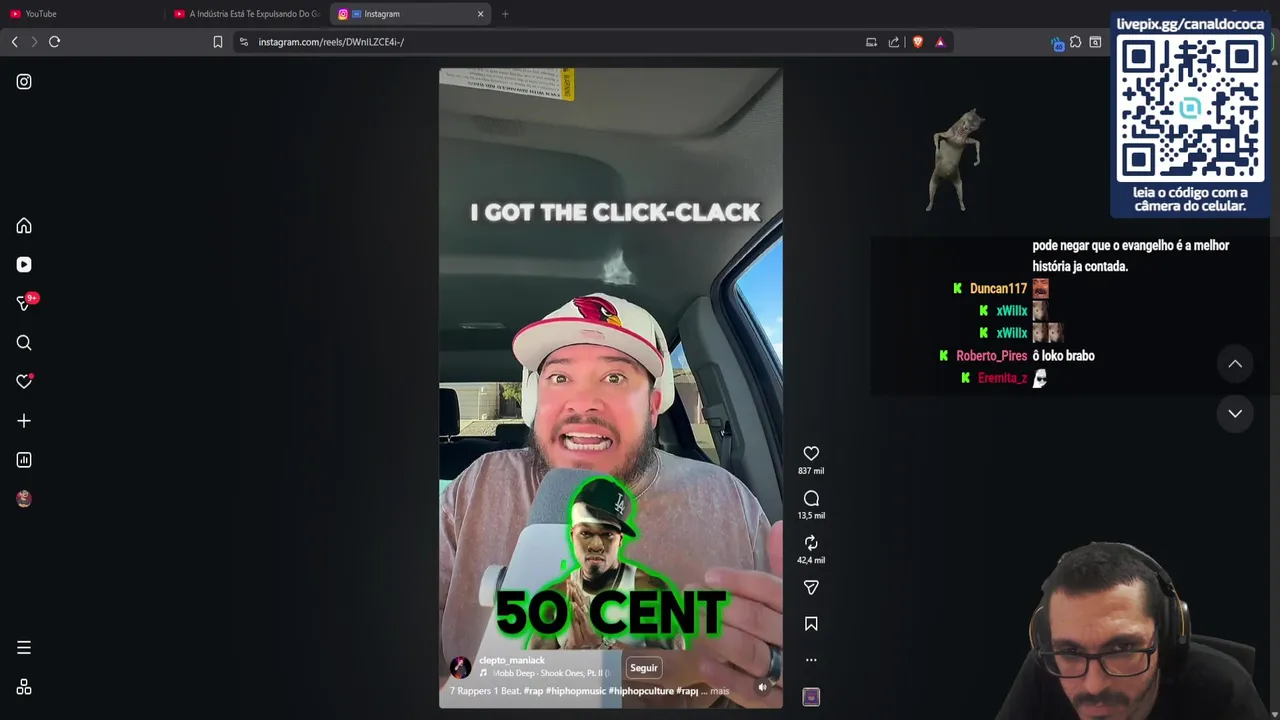1280x720 pixels.
Task: Click Duncan117 username in chat overlay
Action: point(998,289)
